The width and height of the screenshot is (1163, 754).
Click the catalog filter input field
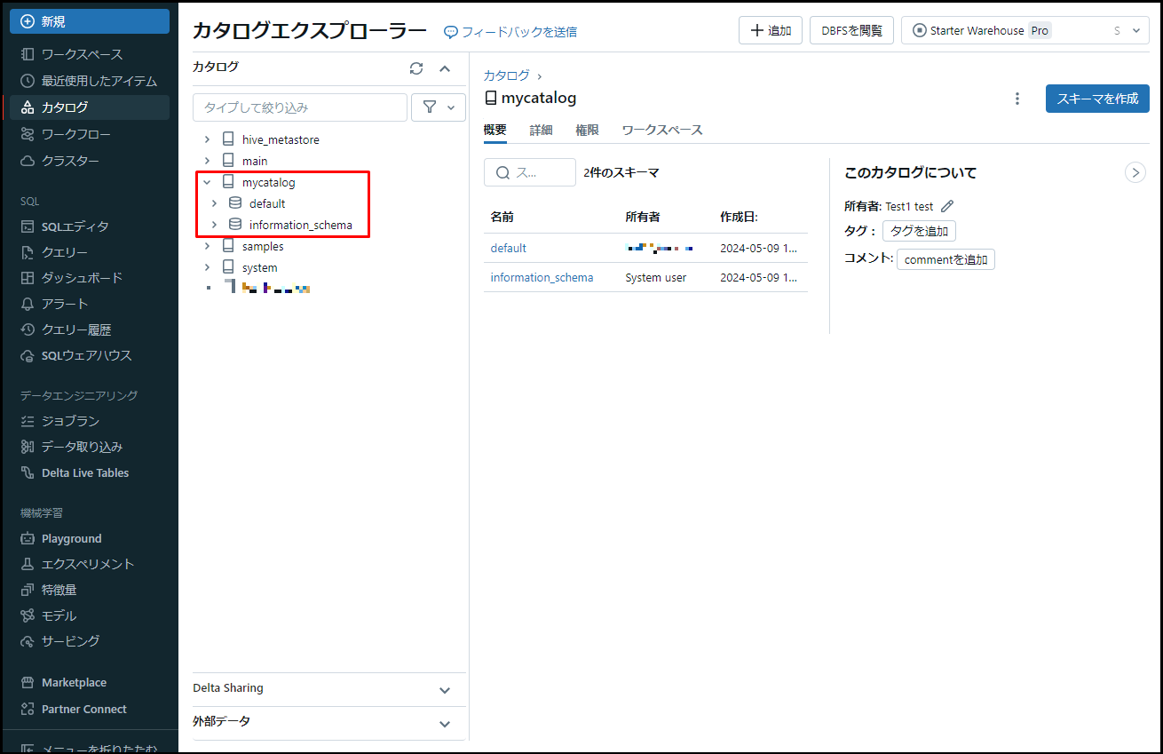(300, 108)
